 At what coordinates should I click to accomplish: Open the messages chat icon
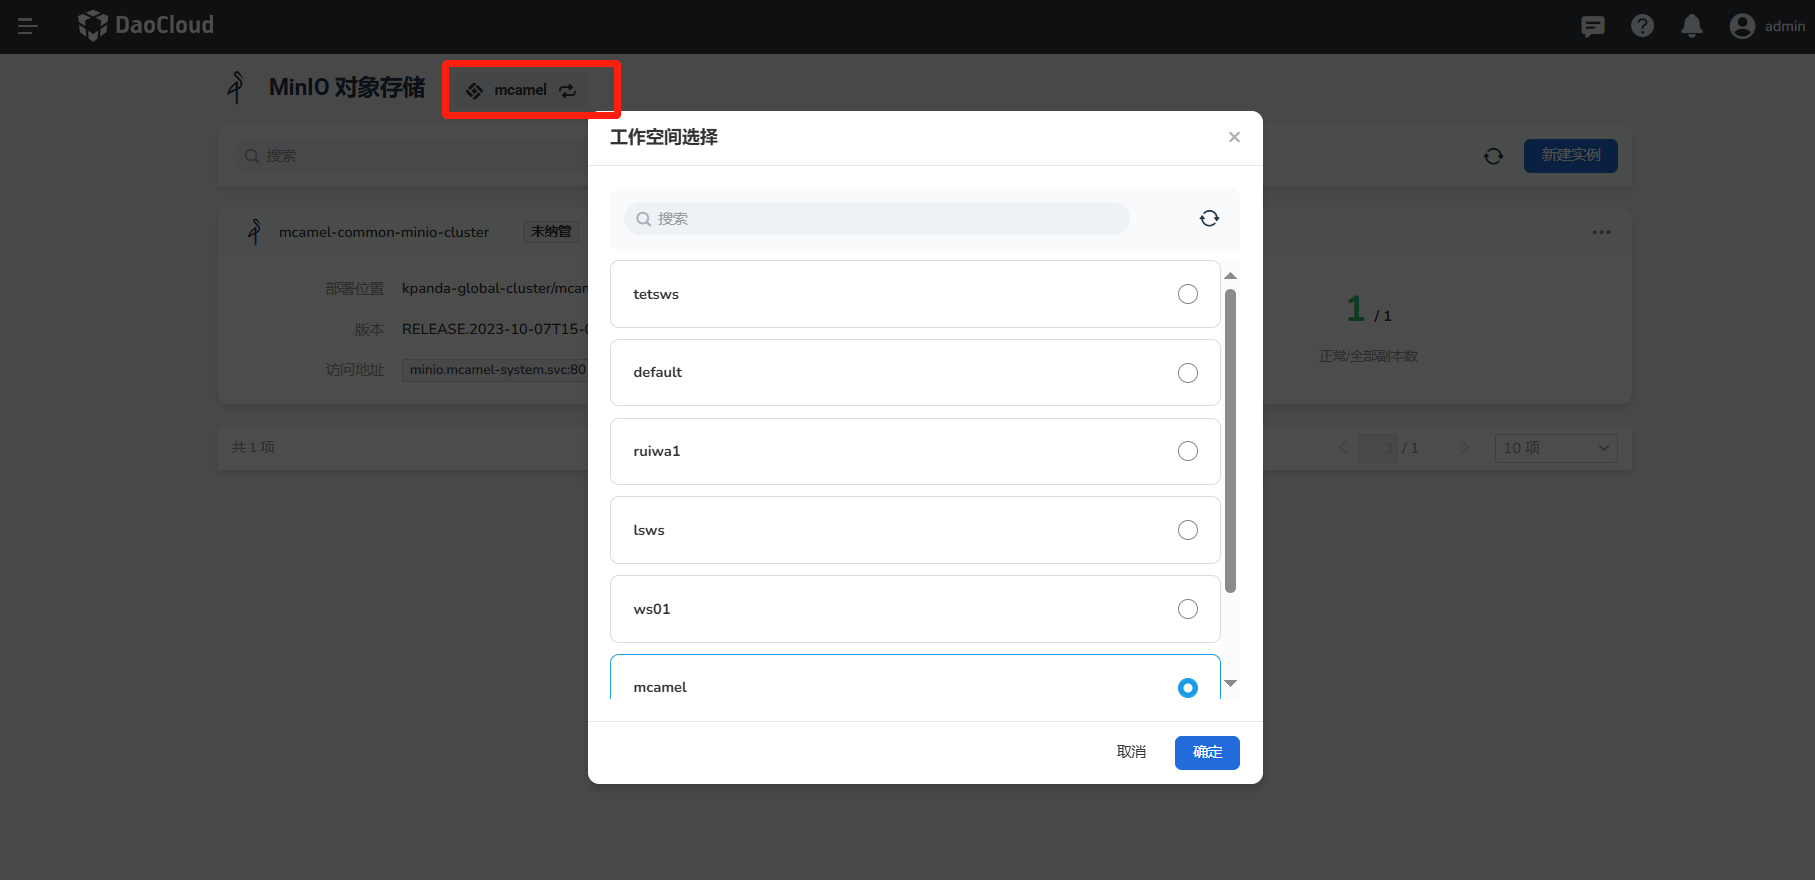(x=1593, y=26)
